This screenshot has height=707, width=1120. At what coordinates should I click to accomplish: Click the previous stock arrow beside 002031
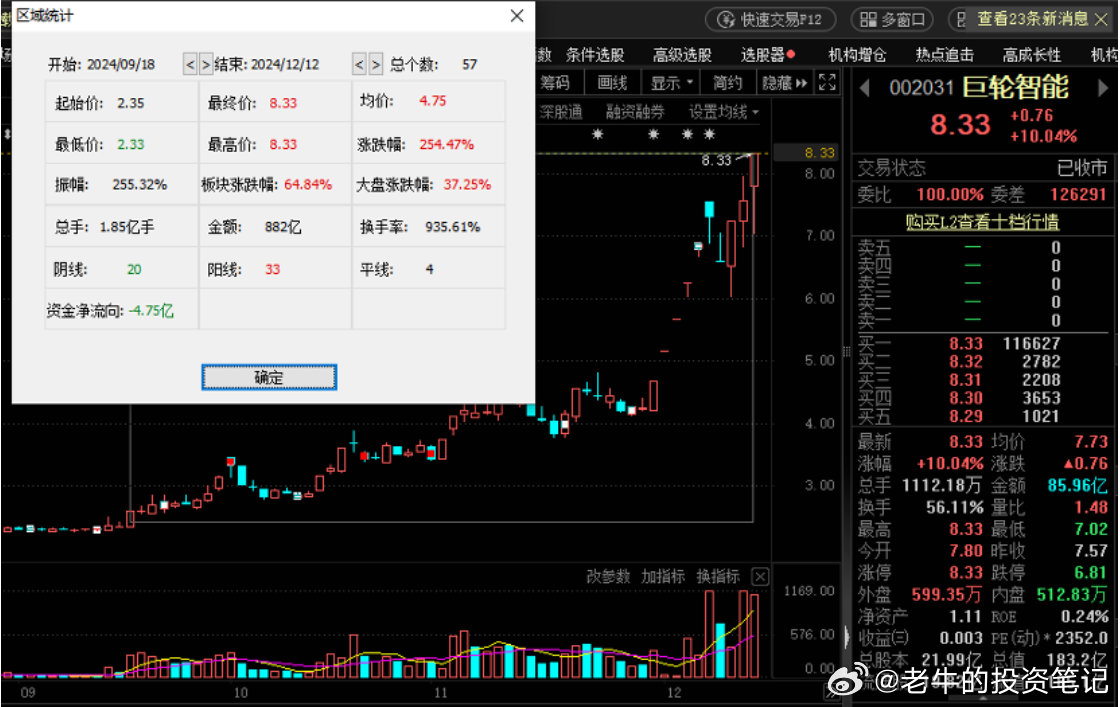coord(866,89)
